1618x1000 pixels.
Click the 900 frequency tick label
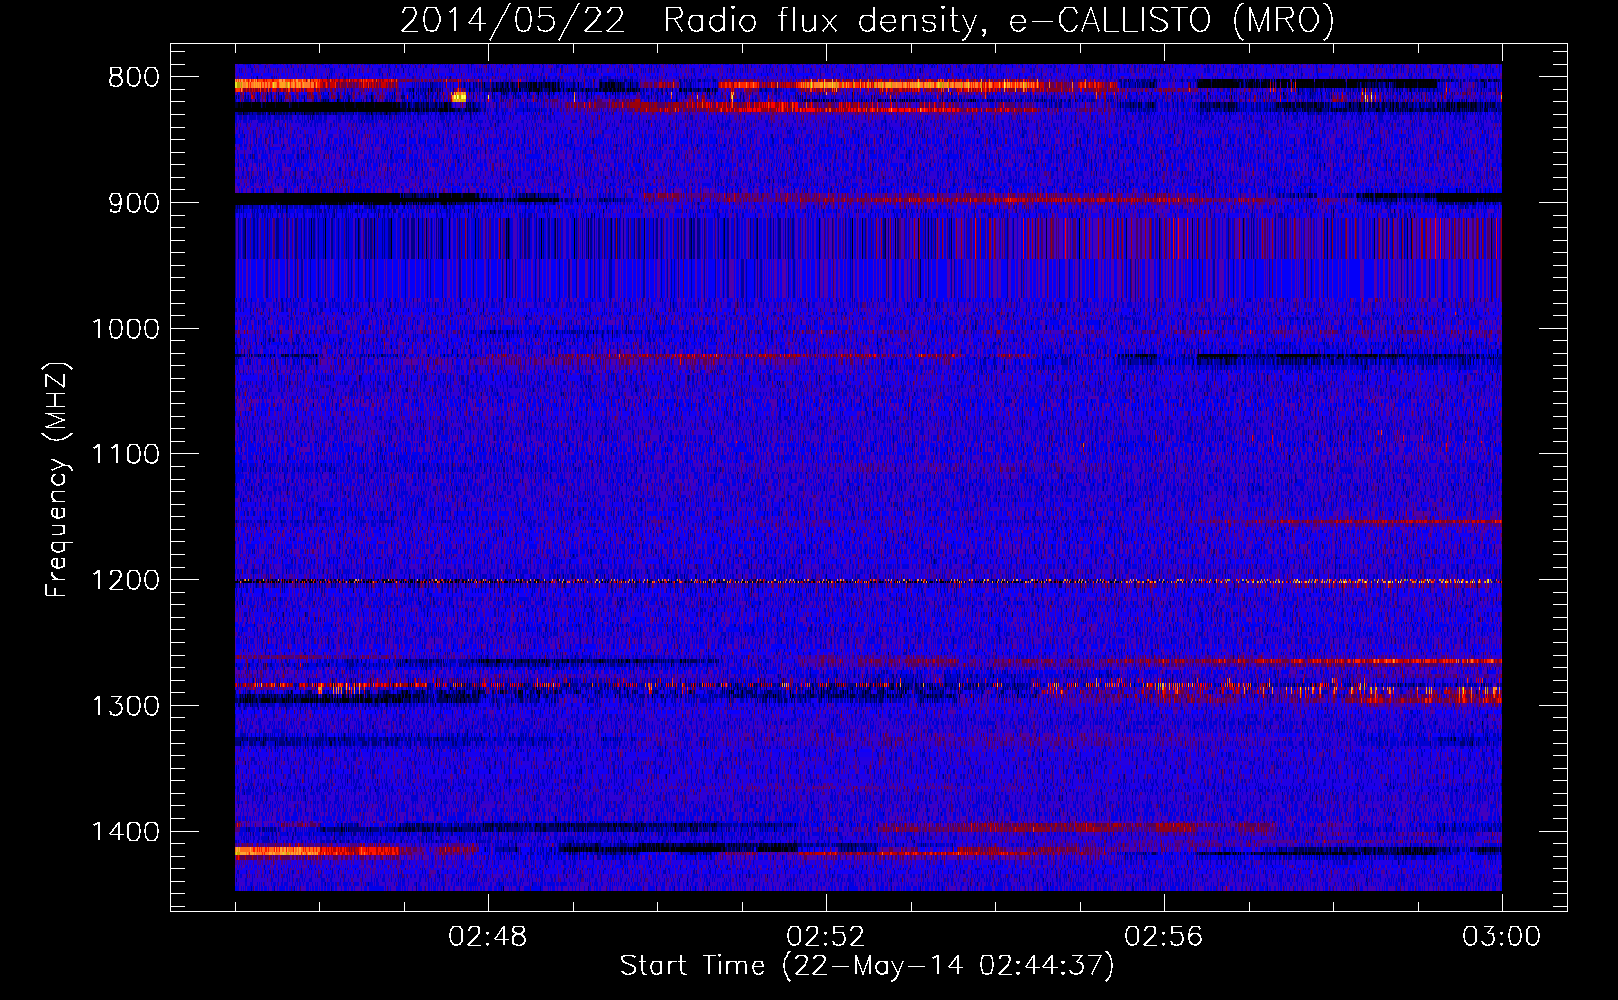tap(134, 203)
